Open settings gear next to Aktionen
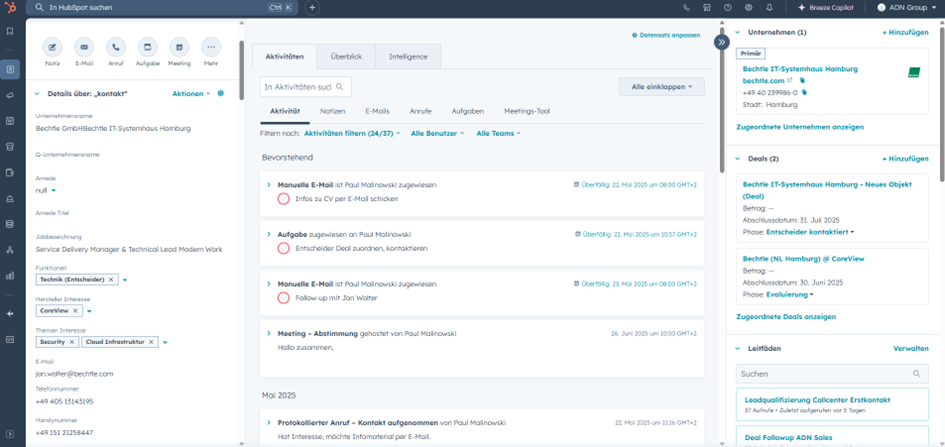The image size is (945, 447). click(x=221, y=93)
